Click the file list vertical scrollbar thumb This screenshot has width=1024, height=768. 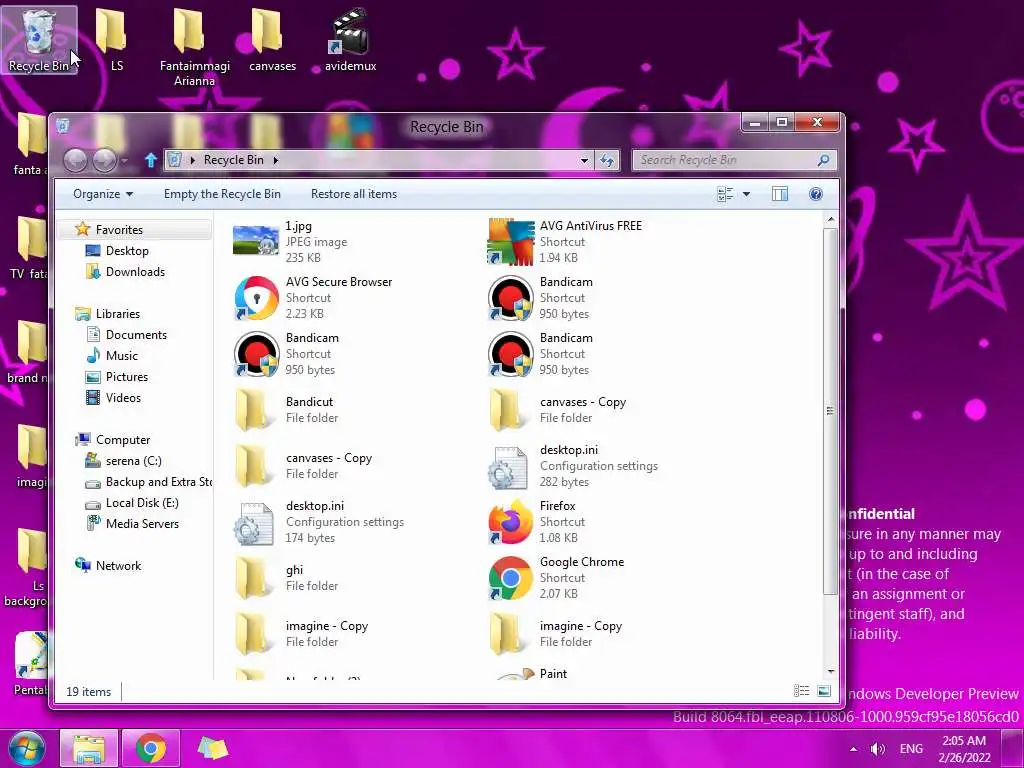point(829,411)
